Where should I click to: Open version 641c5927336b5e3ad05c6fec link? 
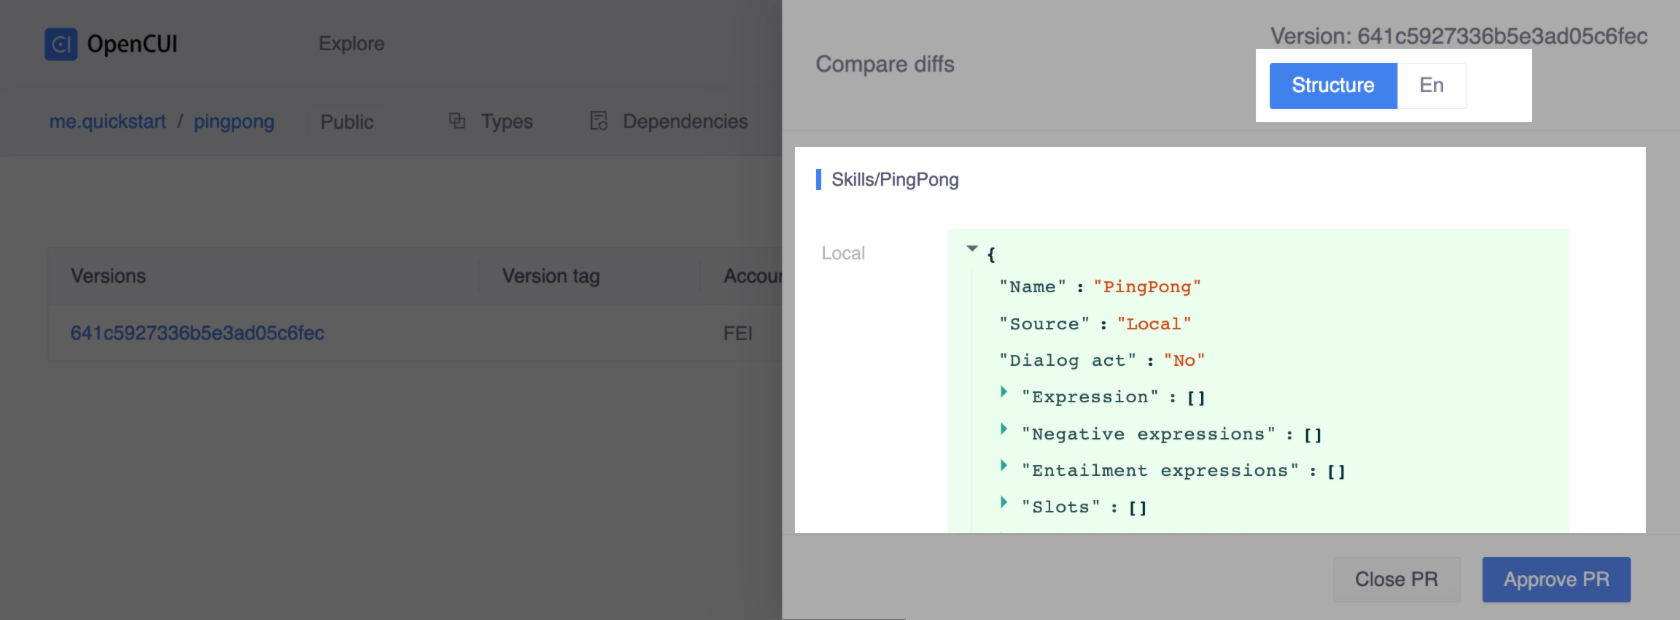coord(197,333)
